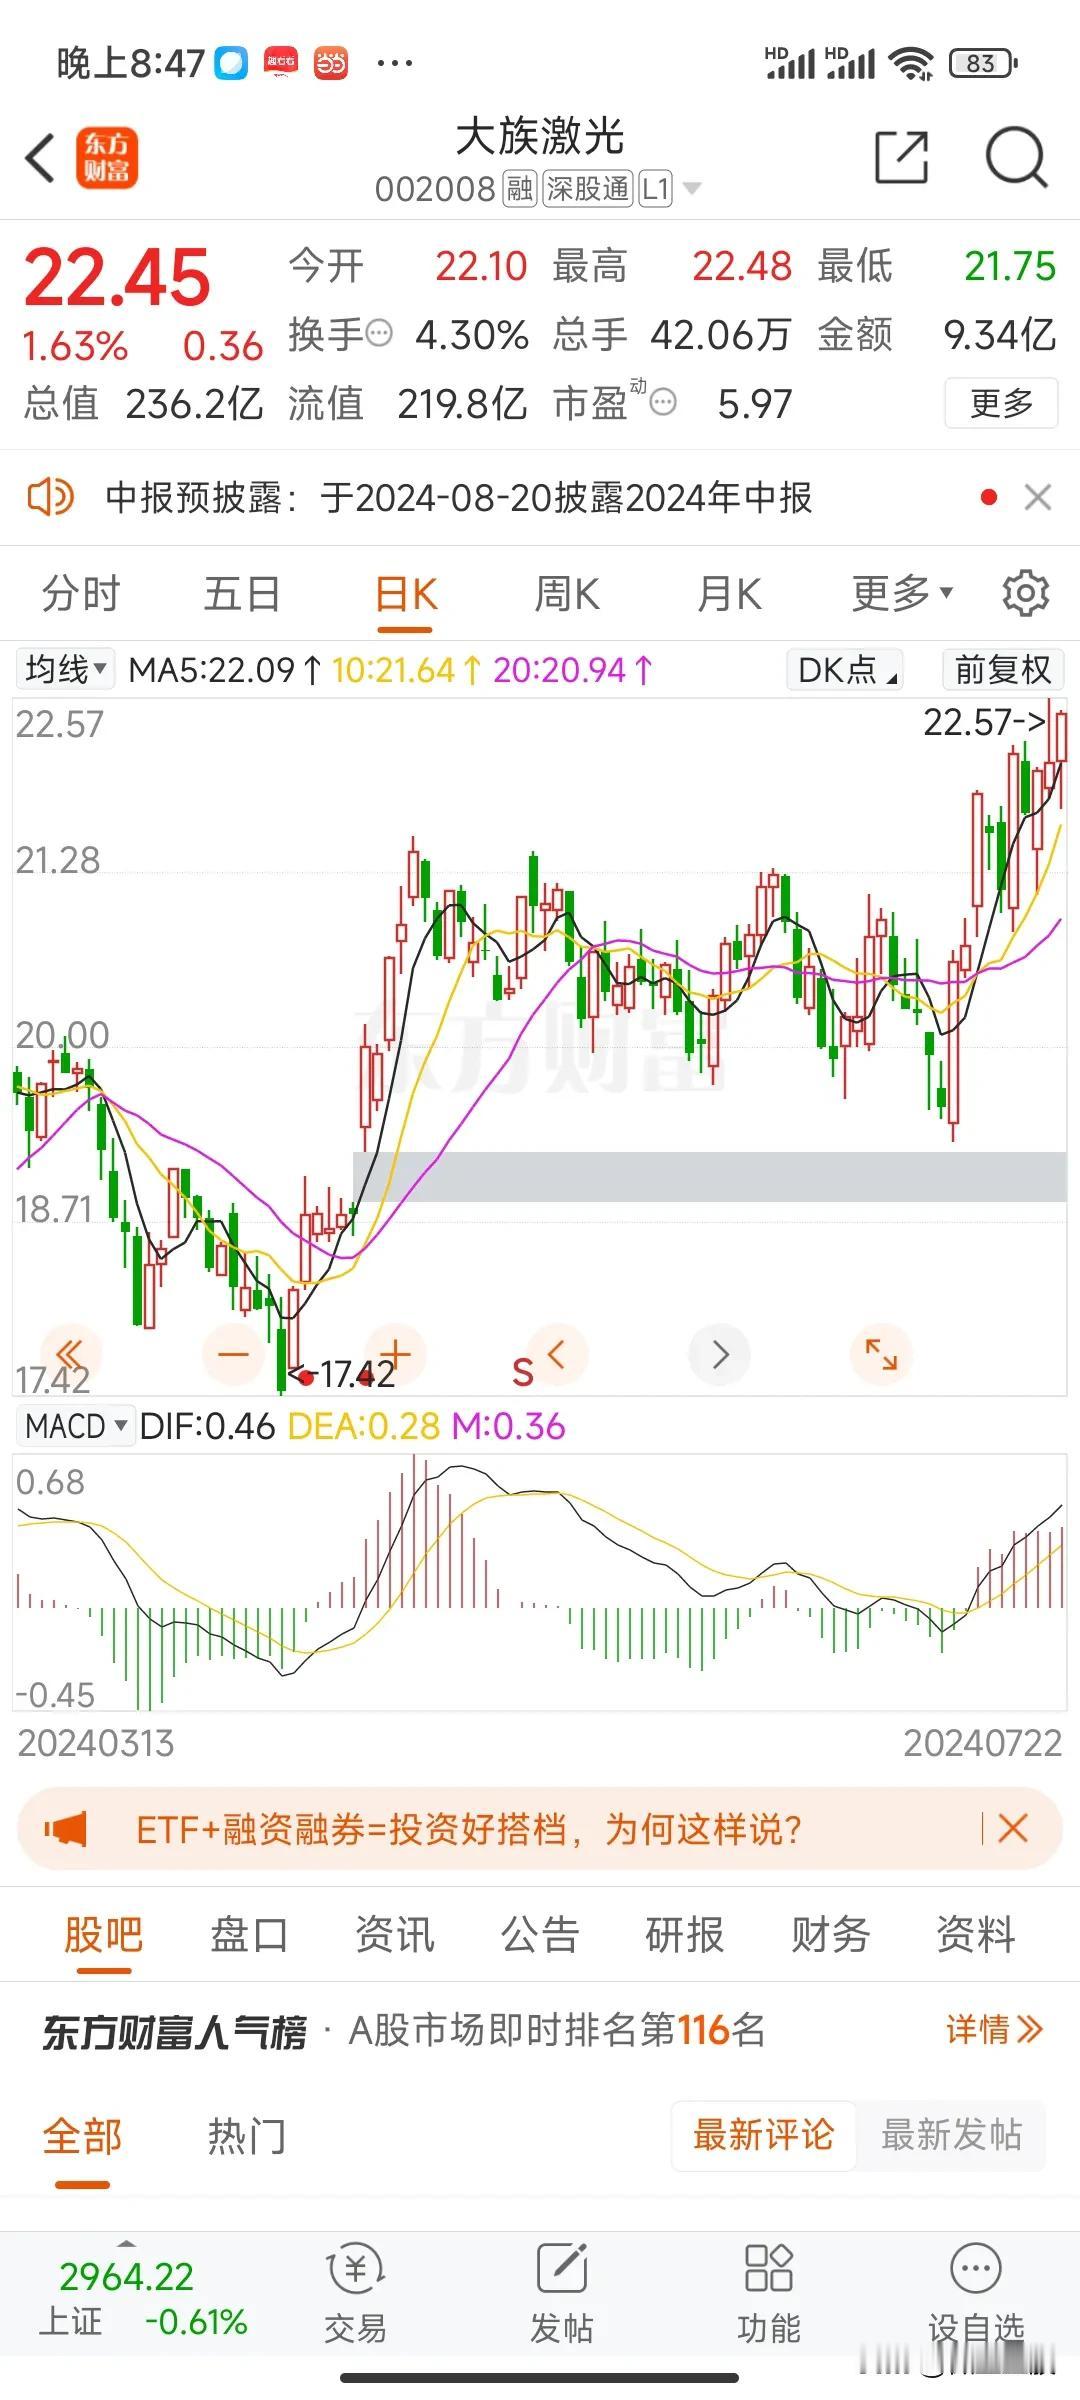Tap the ETF promotion megaphone icon
Image resolution: width=1080 pixels, height=2400 pixels.
click(66, 1830)
